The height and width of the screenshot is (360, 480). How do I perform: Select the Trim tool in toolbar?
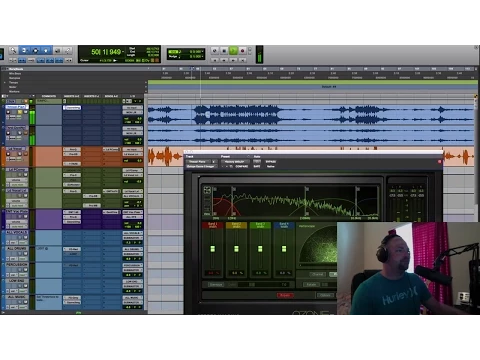pos(24,50)
